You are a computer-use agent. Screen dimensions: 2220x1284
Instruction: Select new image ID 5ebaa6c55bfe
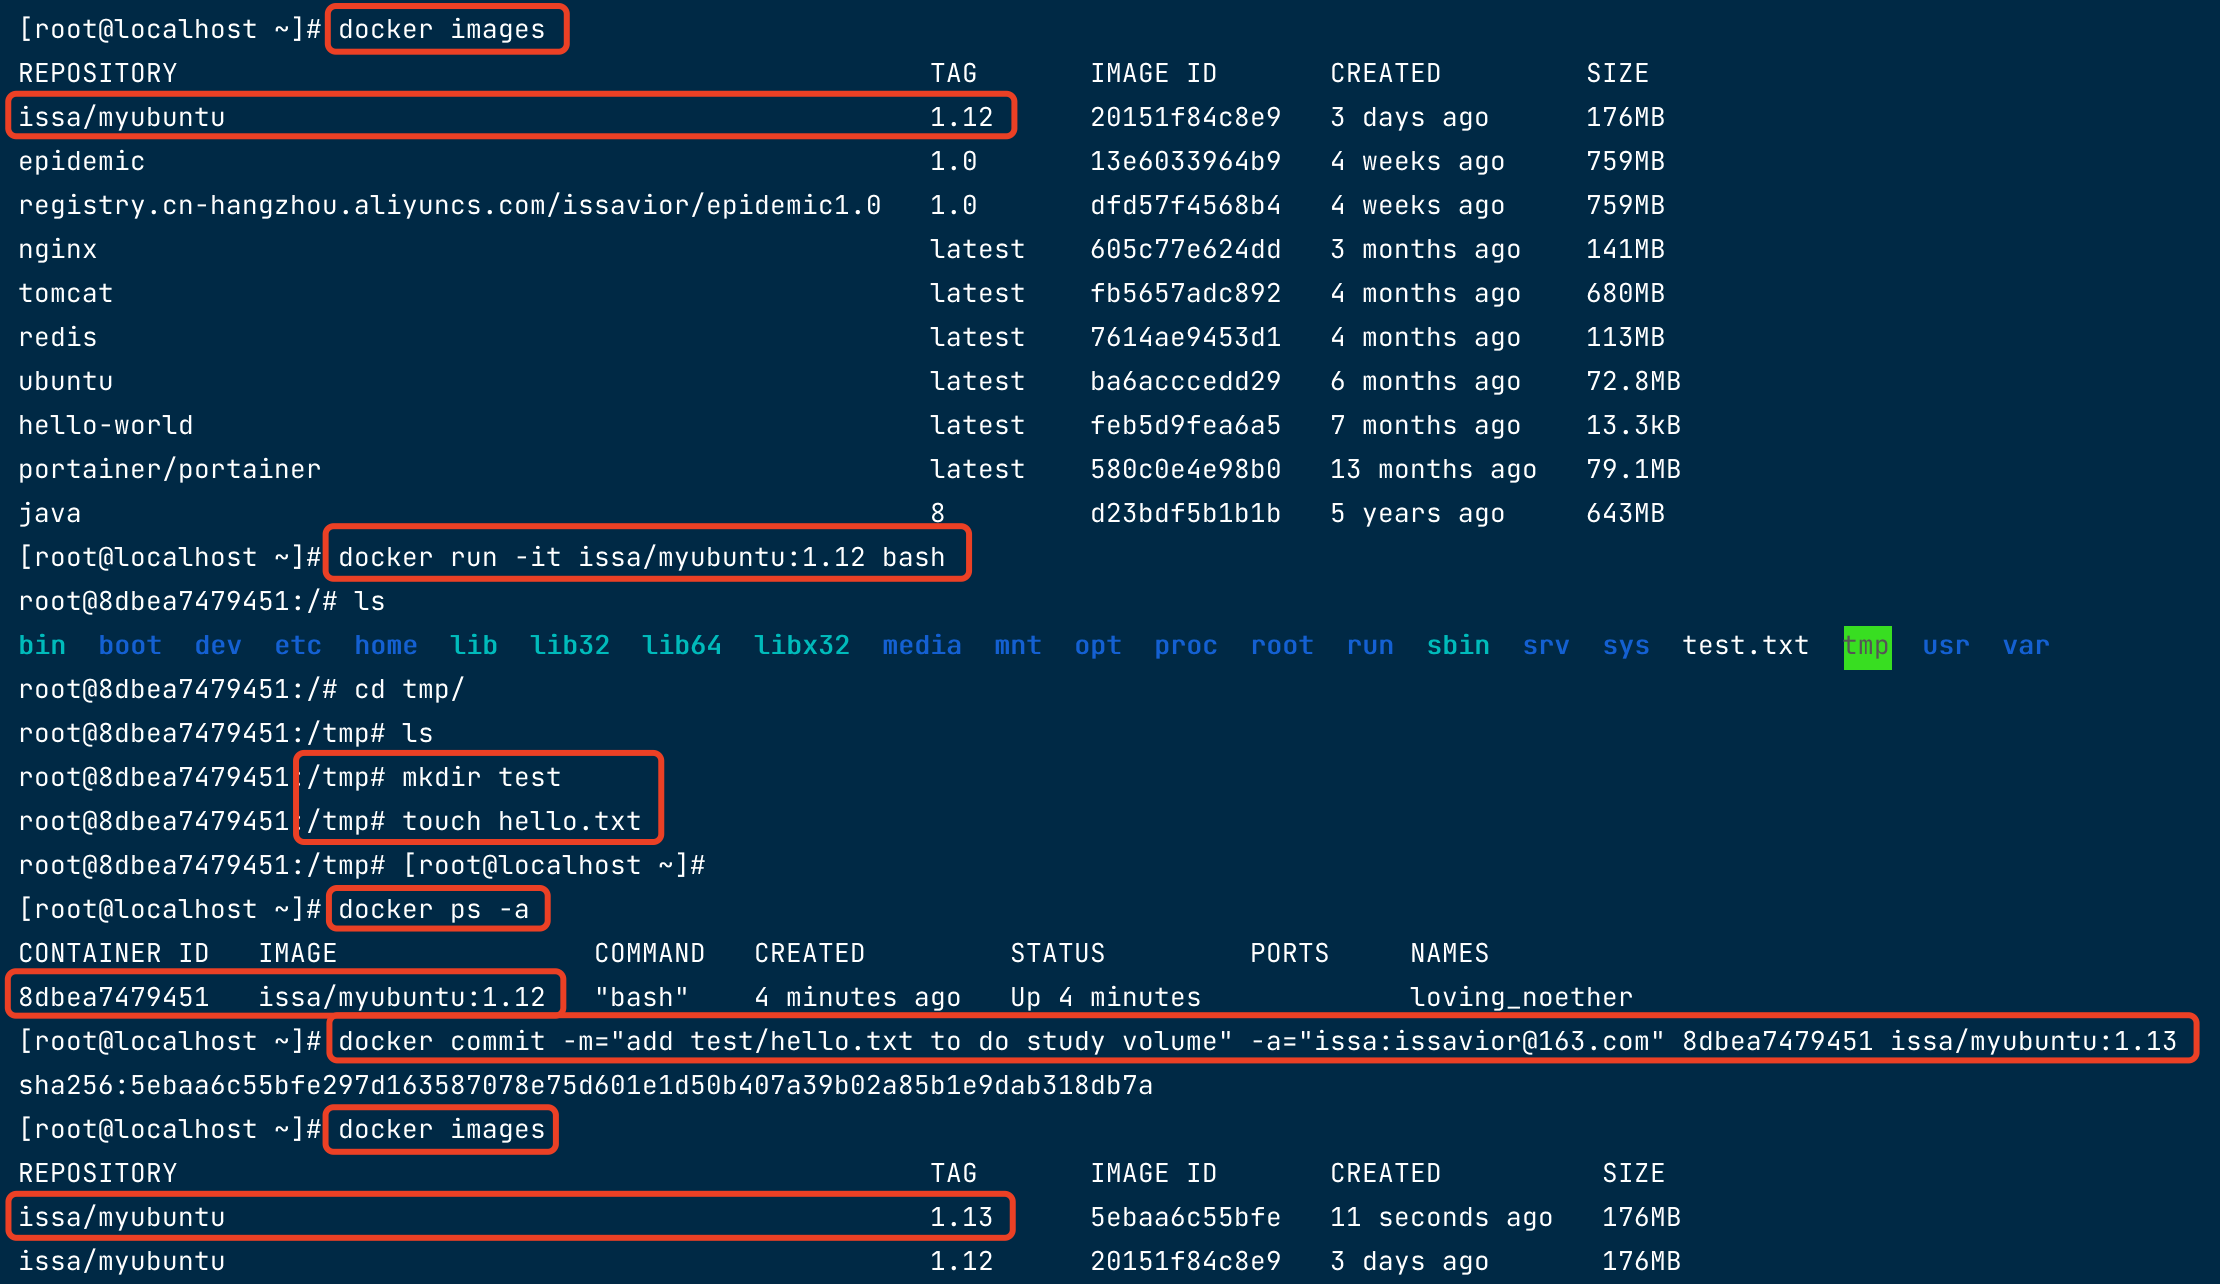(1185, 1217)
